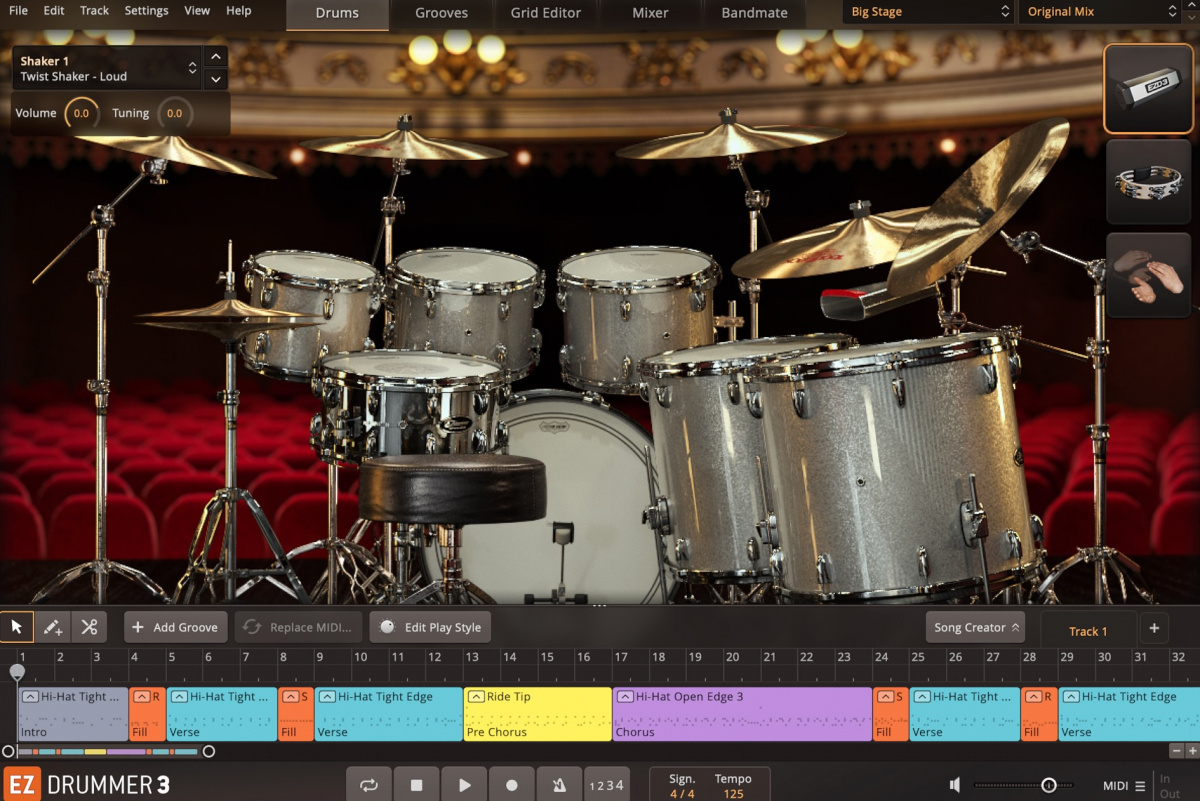Switch to the Mixer tab
Image resolution: width=1200 pixels, height=801 pixels.
649,12
